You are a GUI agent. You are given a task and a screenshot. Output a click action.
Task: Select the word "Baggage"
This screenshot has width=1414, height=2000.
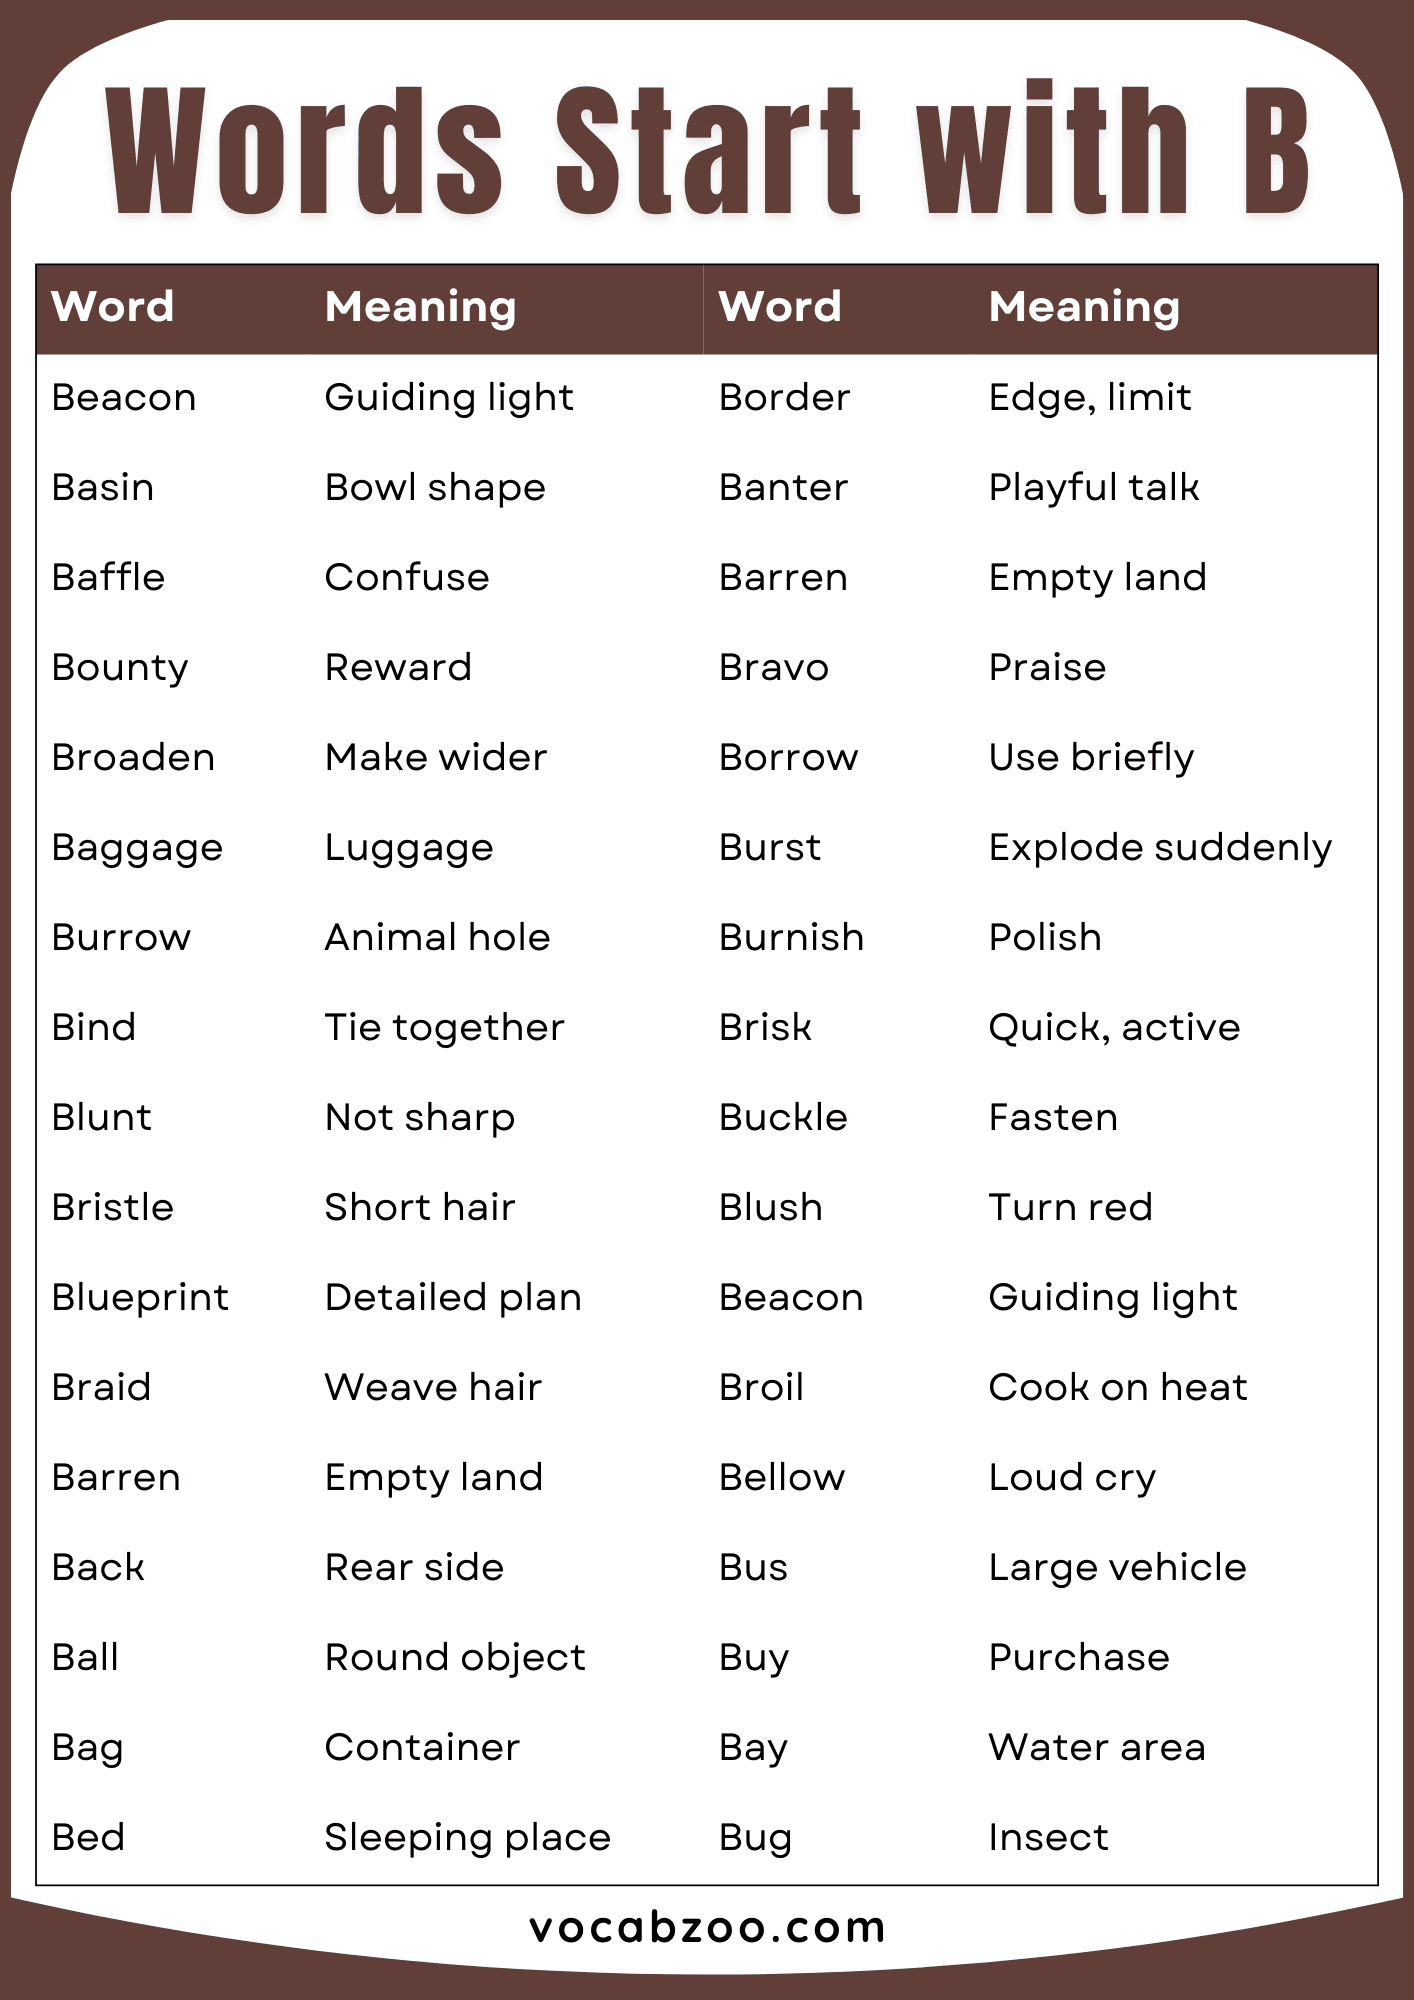click(x=137, y=847)
